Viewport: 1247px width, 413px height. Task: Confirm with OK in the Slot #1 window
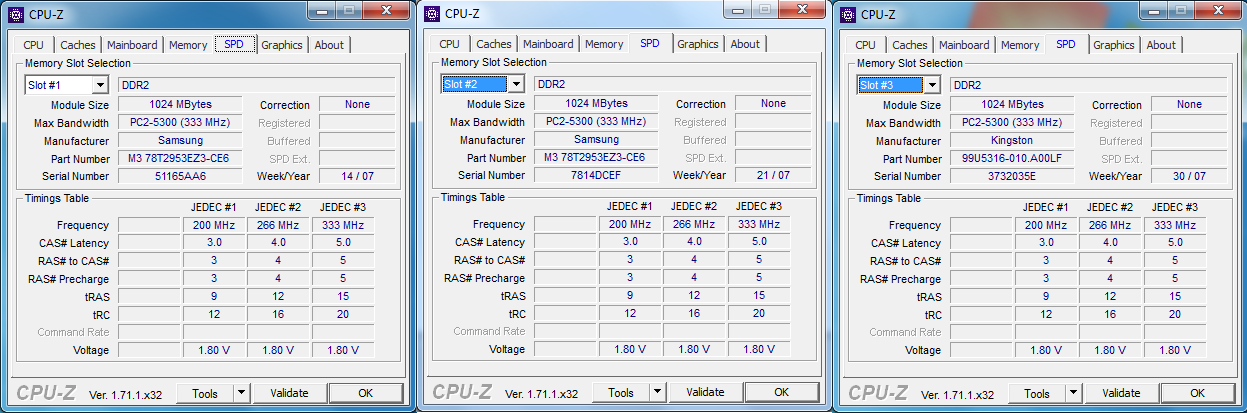click(x=365, y=393)
